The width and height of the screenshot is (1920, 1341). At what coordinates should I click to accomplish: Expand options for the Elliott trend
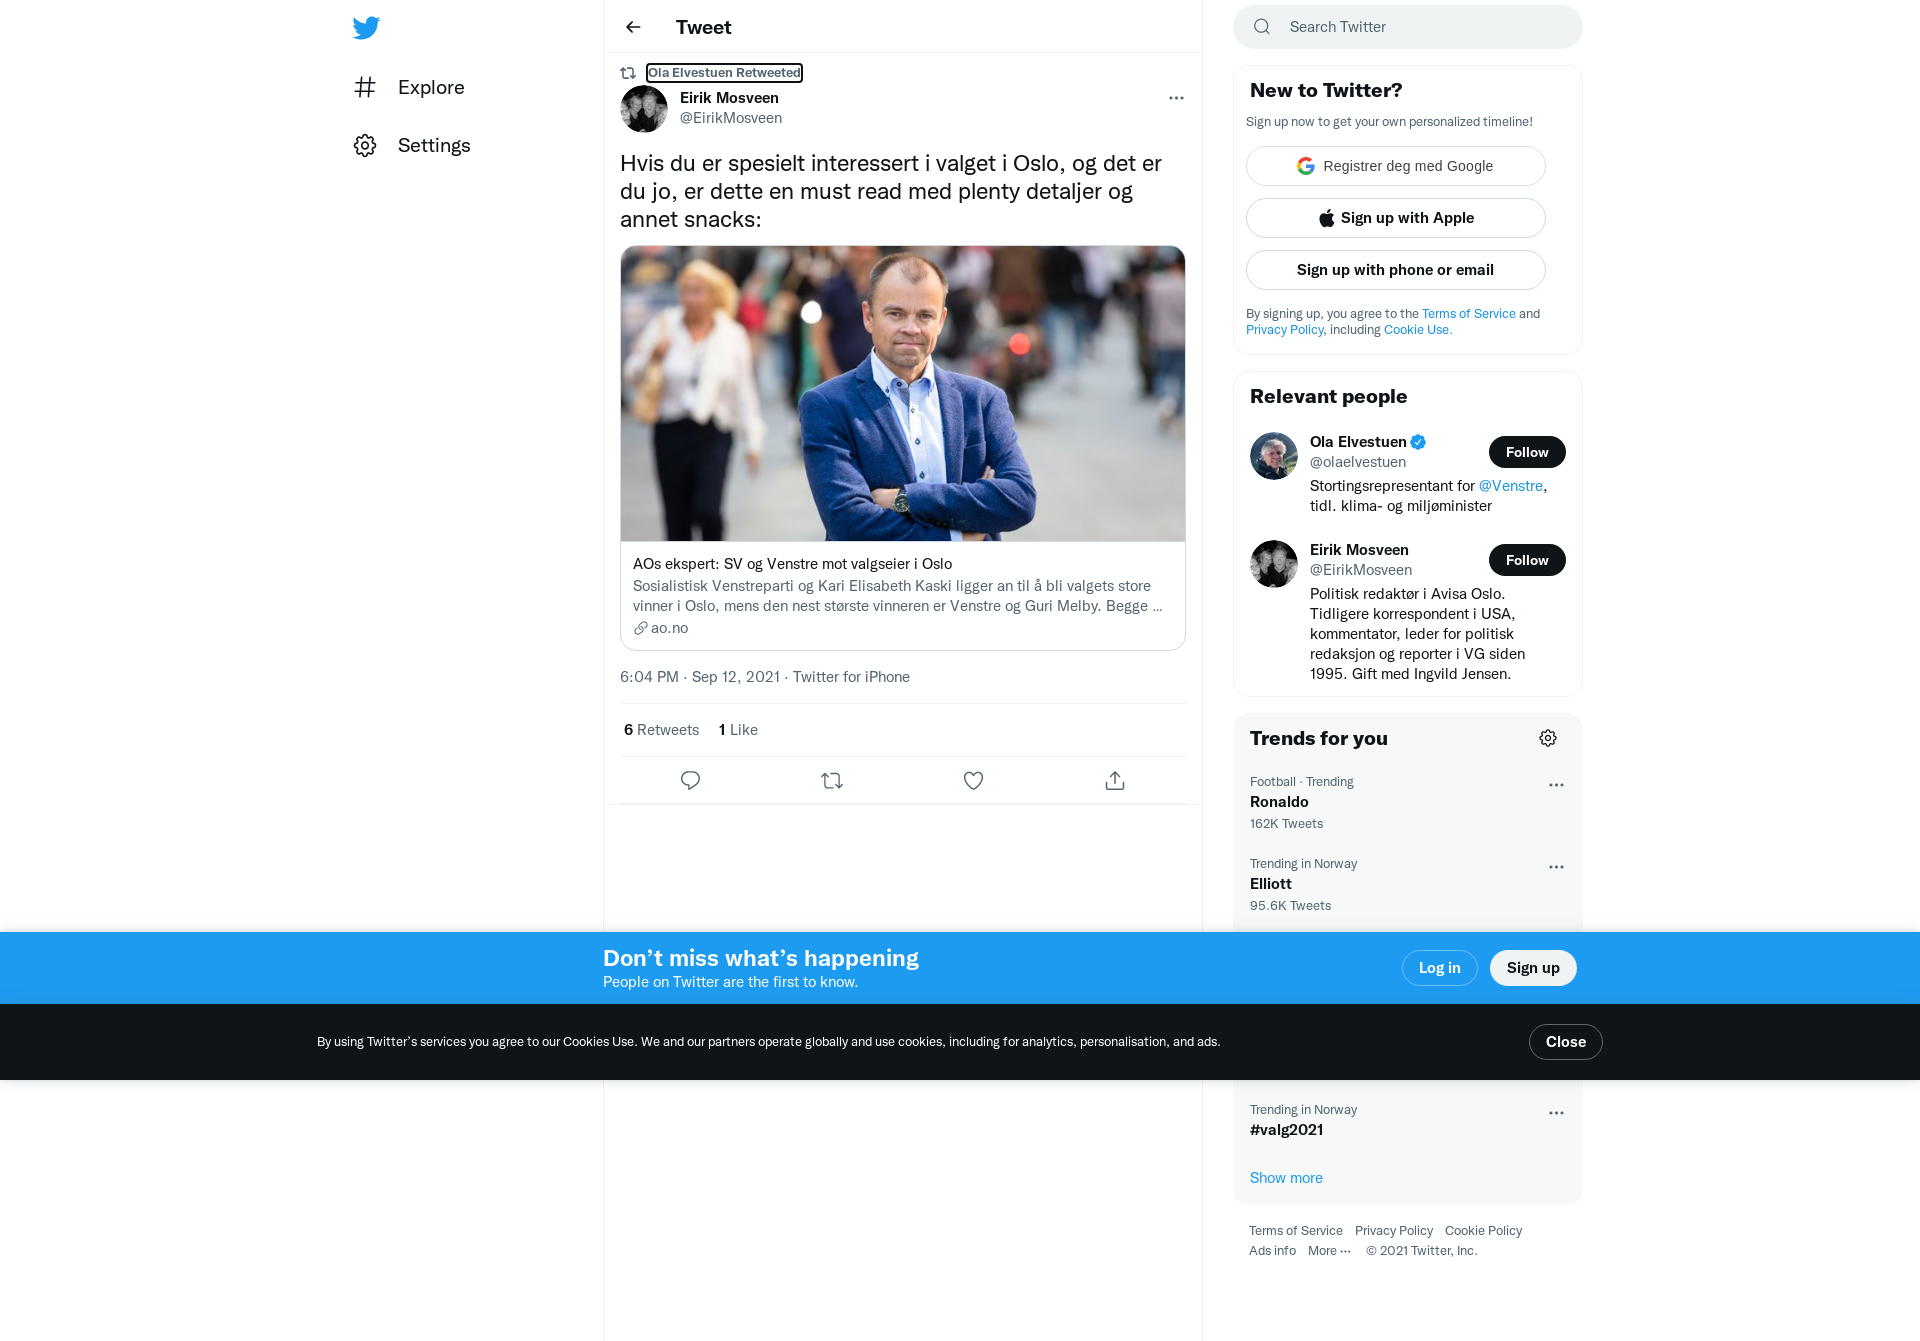[x=1556, y=867]
